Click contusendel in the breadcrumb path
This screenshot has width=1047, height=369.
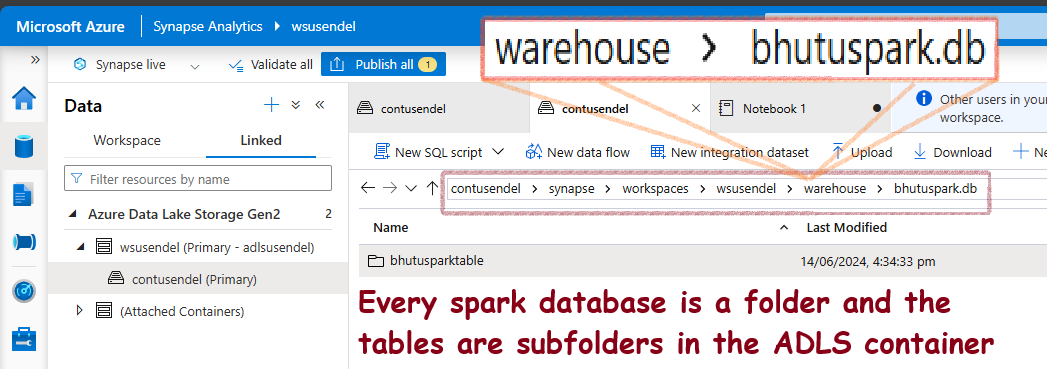tap(485, 189)
